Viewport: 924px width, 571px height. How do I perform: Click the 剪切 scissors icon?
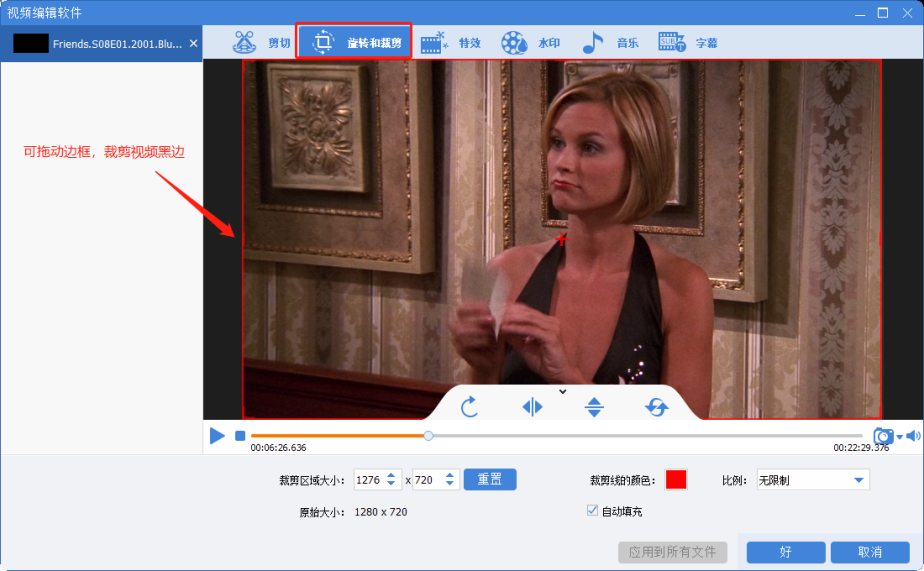244,42
